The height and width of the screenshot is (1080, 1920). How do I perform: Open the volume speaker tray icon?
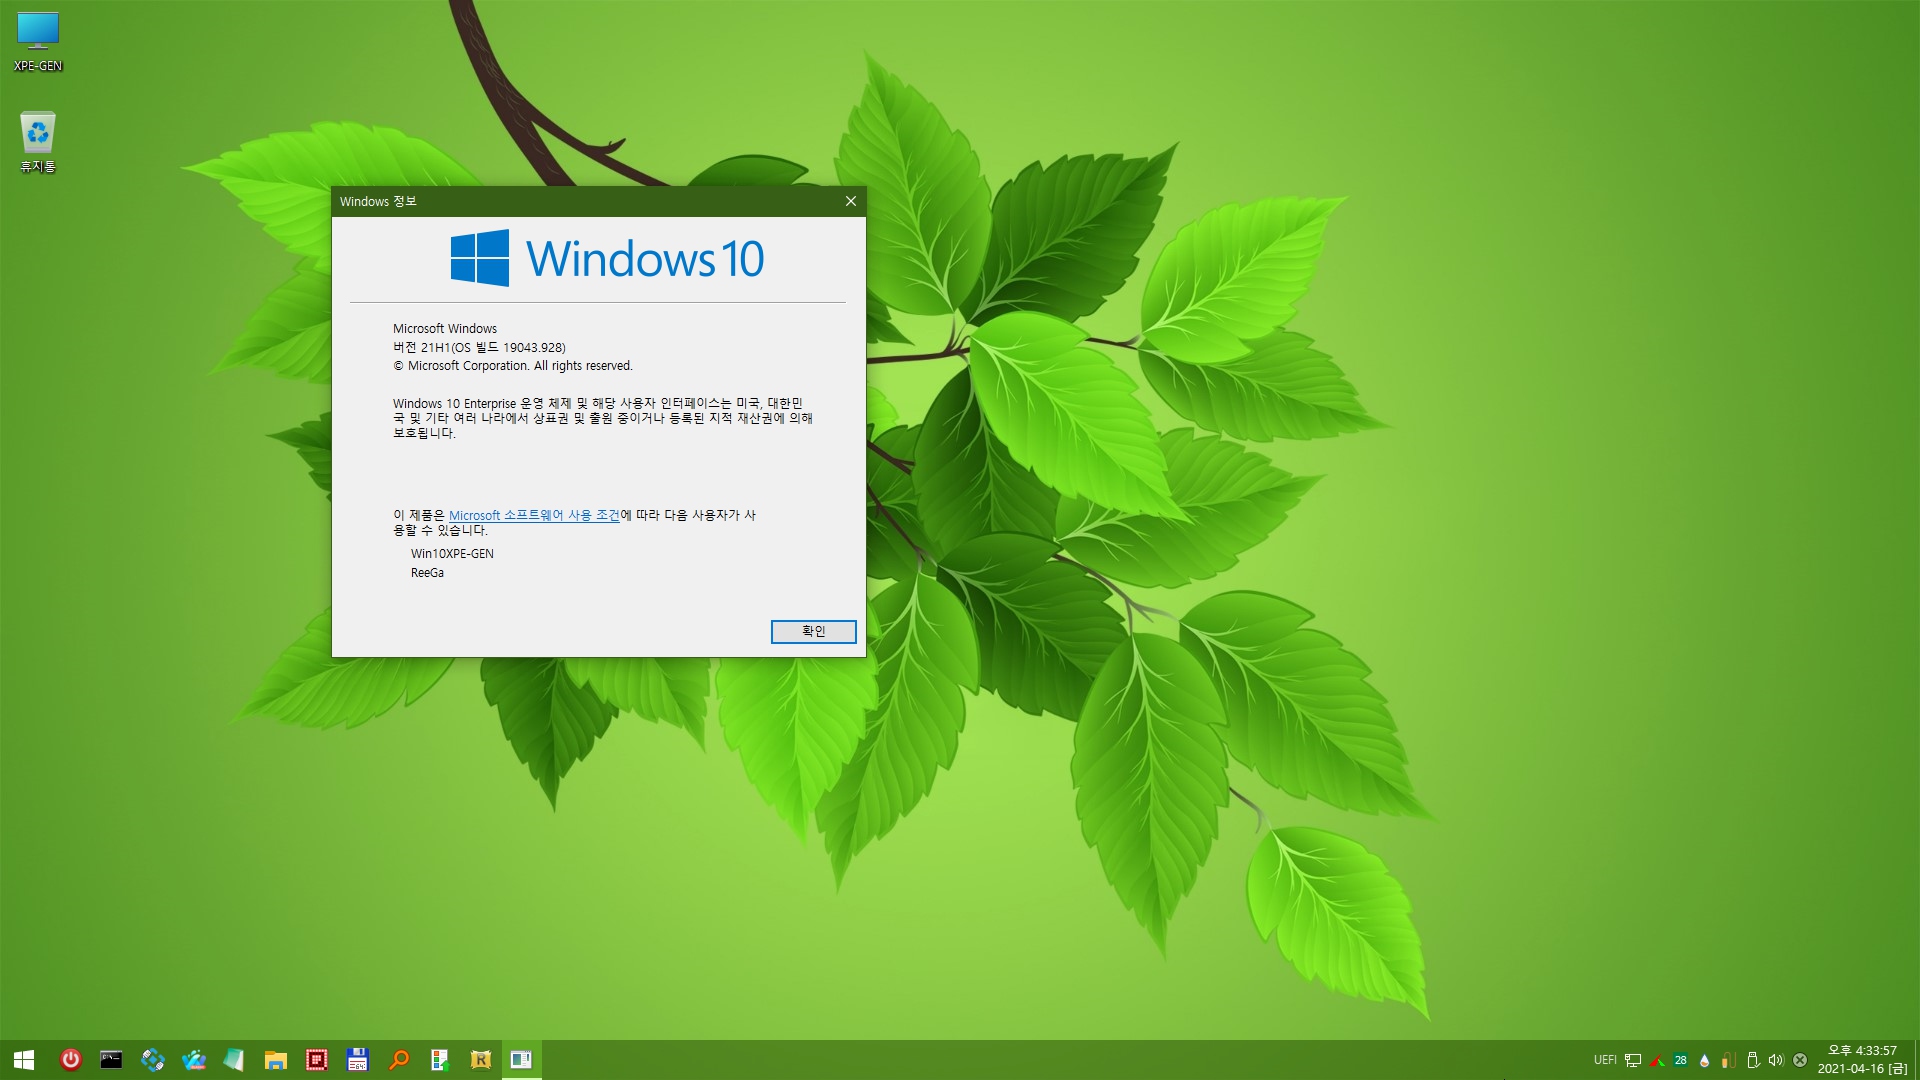(x=1776, y=1060)
